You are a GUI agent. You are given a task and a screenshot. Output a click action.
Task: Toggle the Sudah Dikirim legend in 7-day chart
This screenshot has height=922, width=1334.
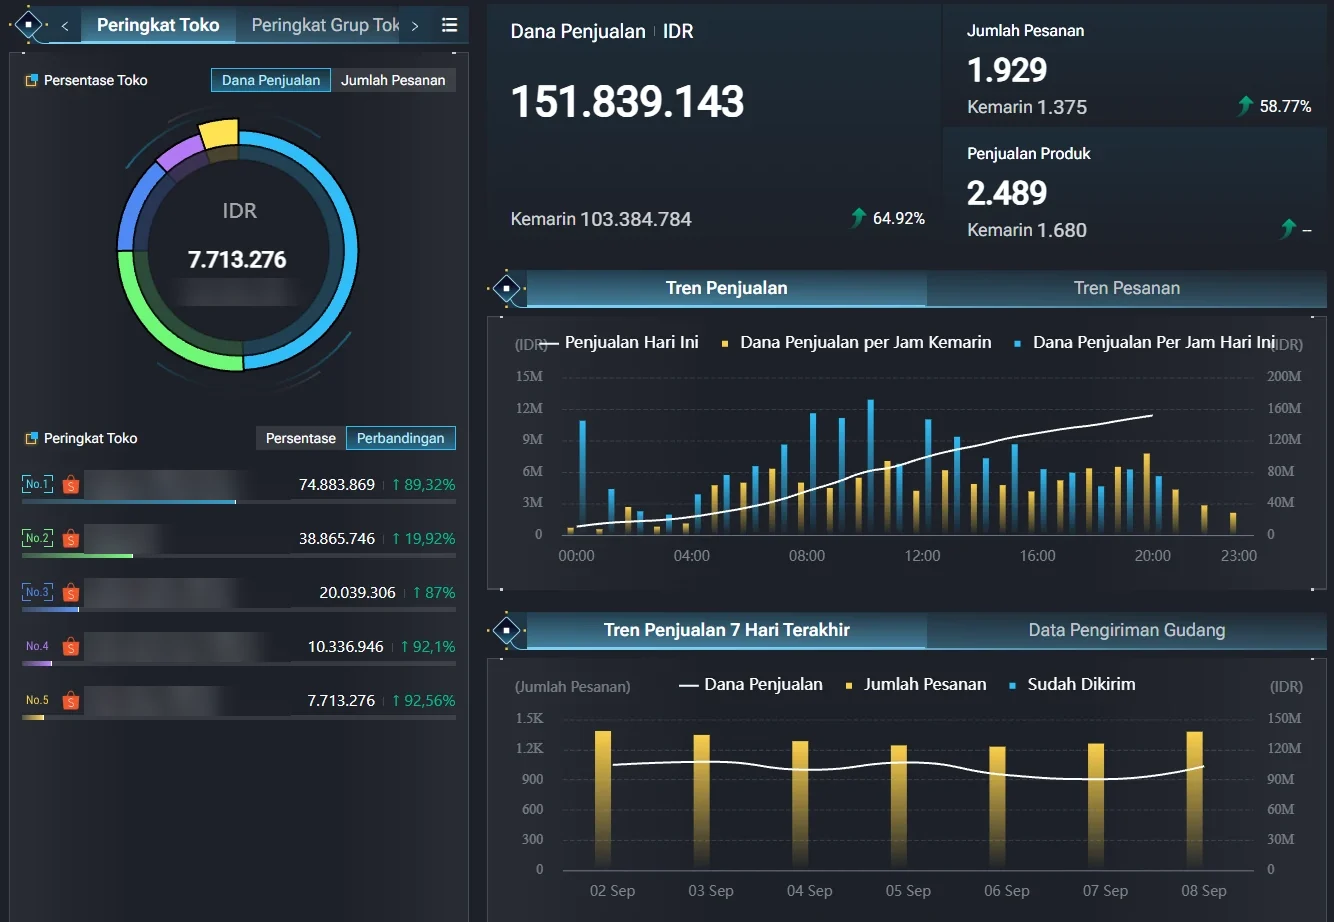pos(1073,684)
